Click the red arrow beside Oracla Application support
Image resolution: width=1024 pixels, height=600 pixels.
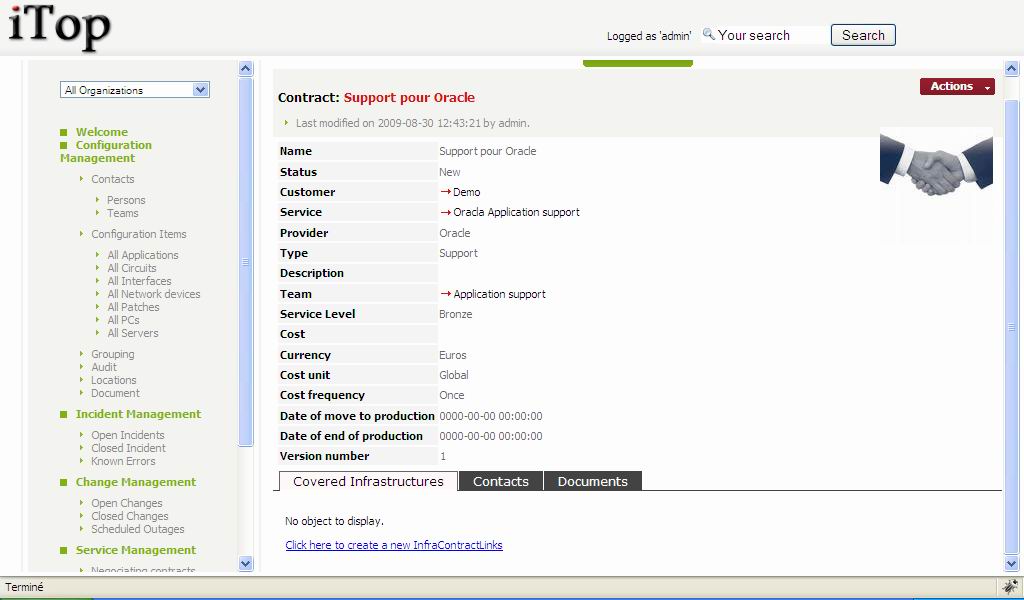tap(445, 212)
